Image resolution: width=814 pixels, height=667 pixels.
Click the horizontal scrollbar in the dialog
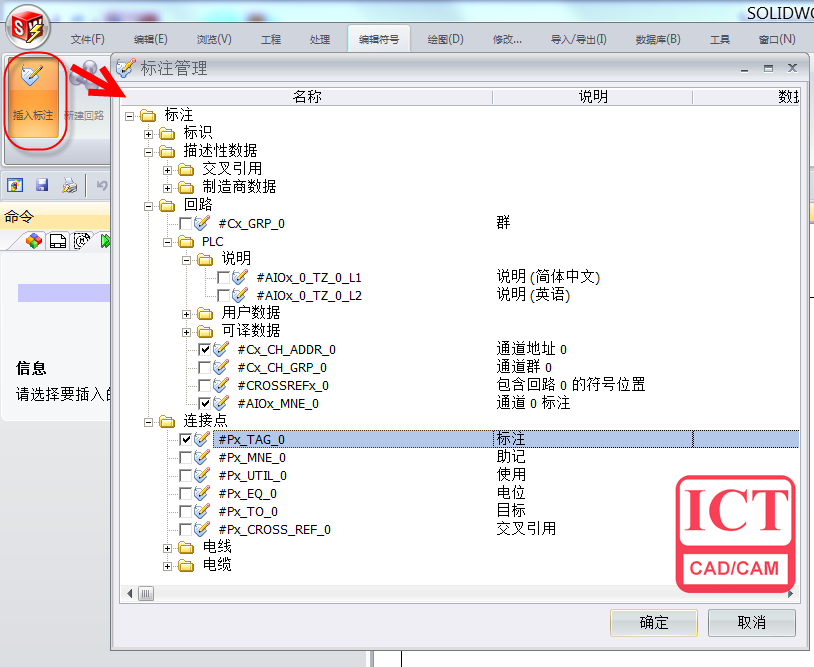(x=400, y=594)
